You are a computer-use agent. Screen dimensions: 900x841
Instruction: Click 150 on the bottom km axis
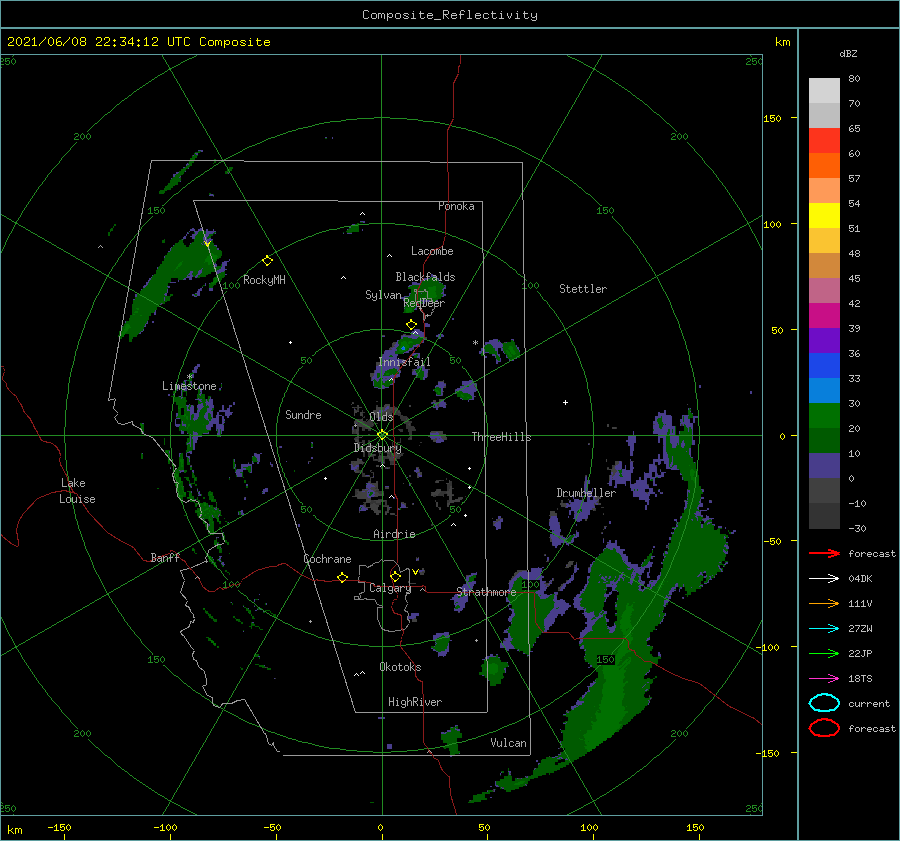(695, 827)
